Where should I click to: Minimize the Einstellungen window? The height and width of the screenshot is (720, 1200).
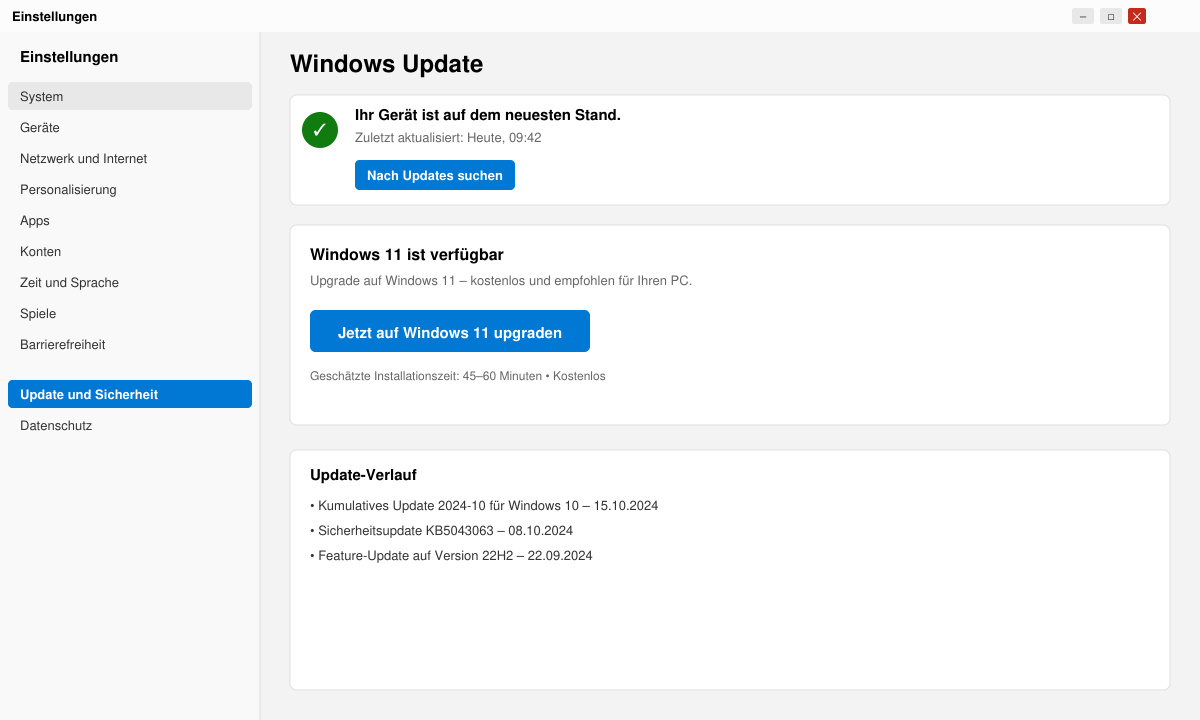[1083, 16]
